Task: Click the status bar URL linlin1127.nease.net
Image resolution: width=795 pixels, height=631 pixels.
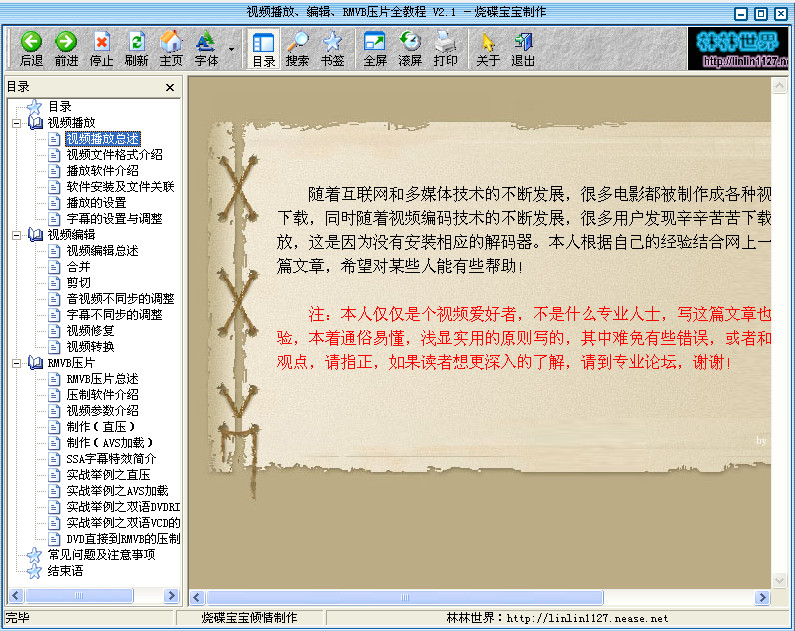Action: tap(587, 618)
